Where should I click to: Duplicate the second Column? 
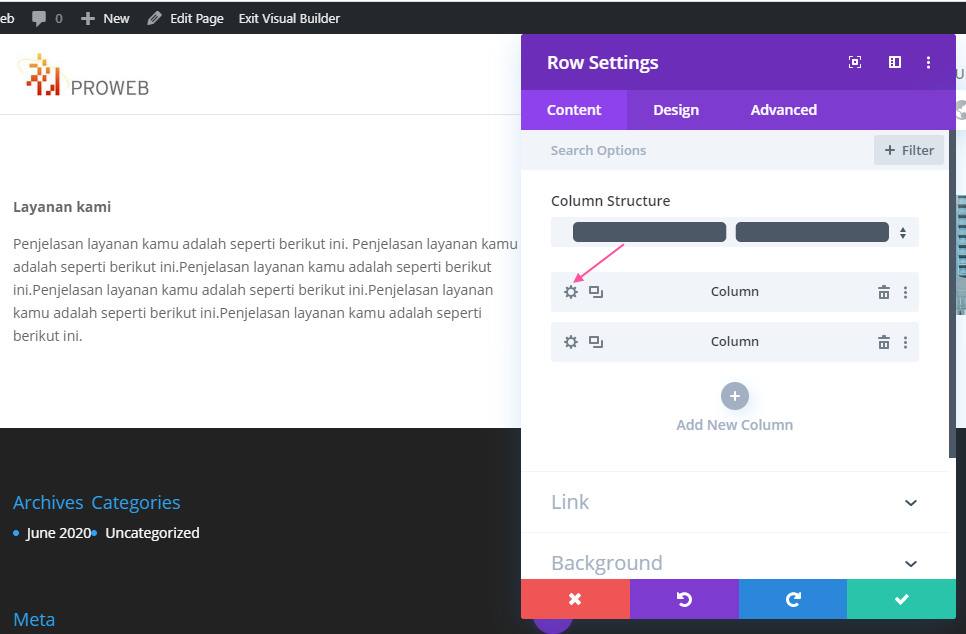(x=596, y=342)
